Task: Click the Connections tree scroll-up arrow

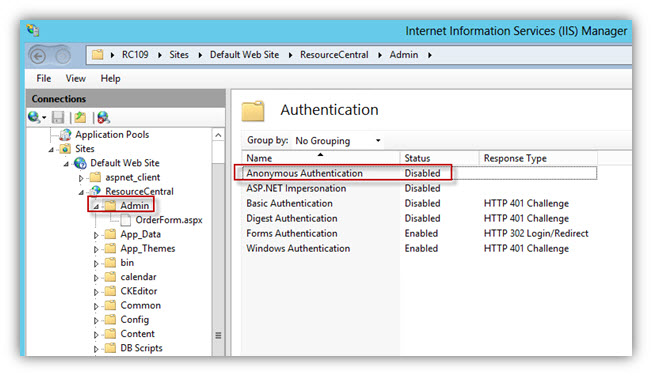Action: click(x=218, y=135)
